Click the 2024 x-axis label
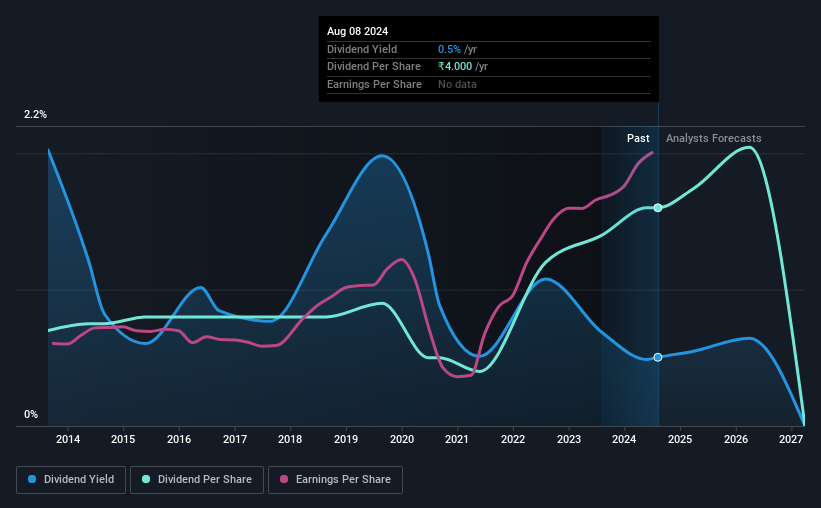This screenshot has width=821, height=508. point(624,439)
